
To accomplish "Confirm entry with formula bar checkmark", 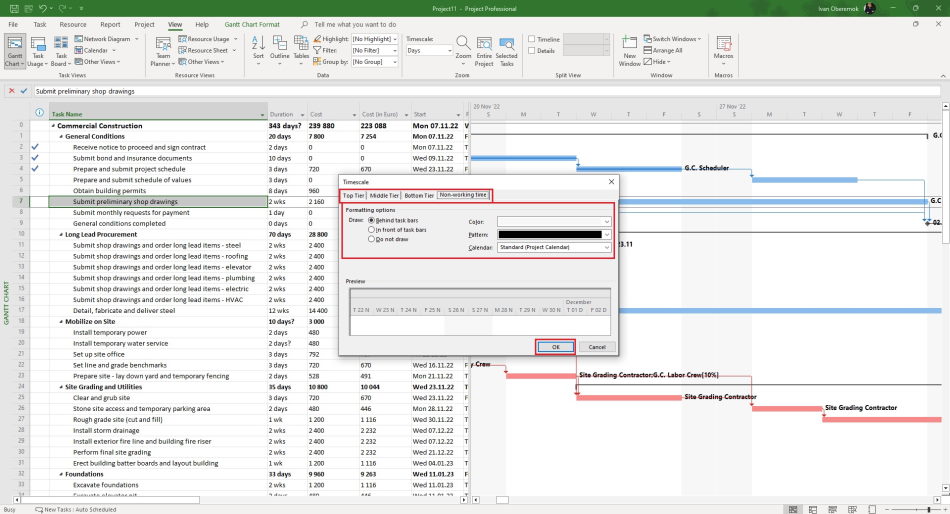I will pyautogui.click(x=24, y=91).
